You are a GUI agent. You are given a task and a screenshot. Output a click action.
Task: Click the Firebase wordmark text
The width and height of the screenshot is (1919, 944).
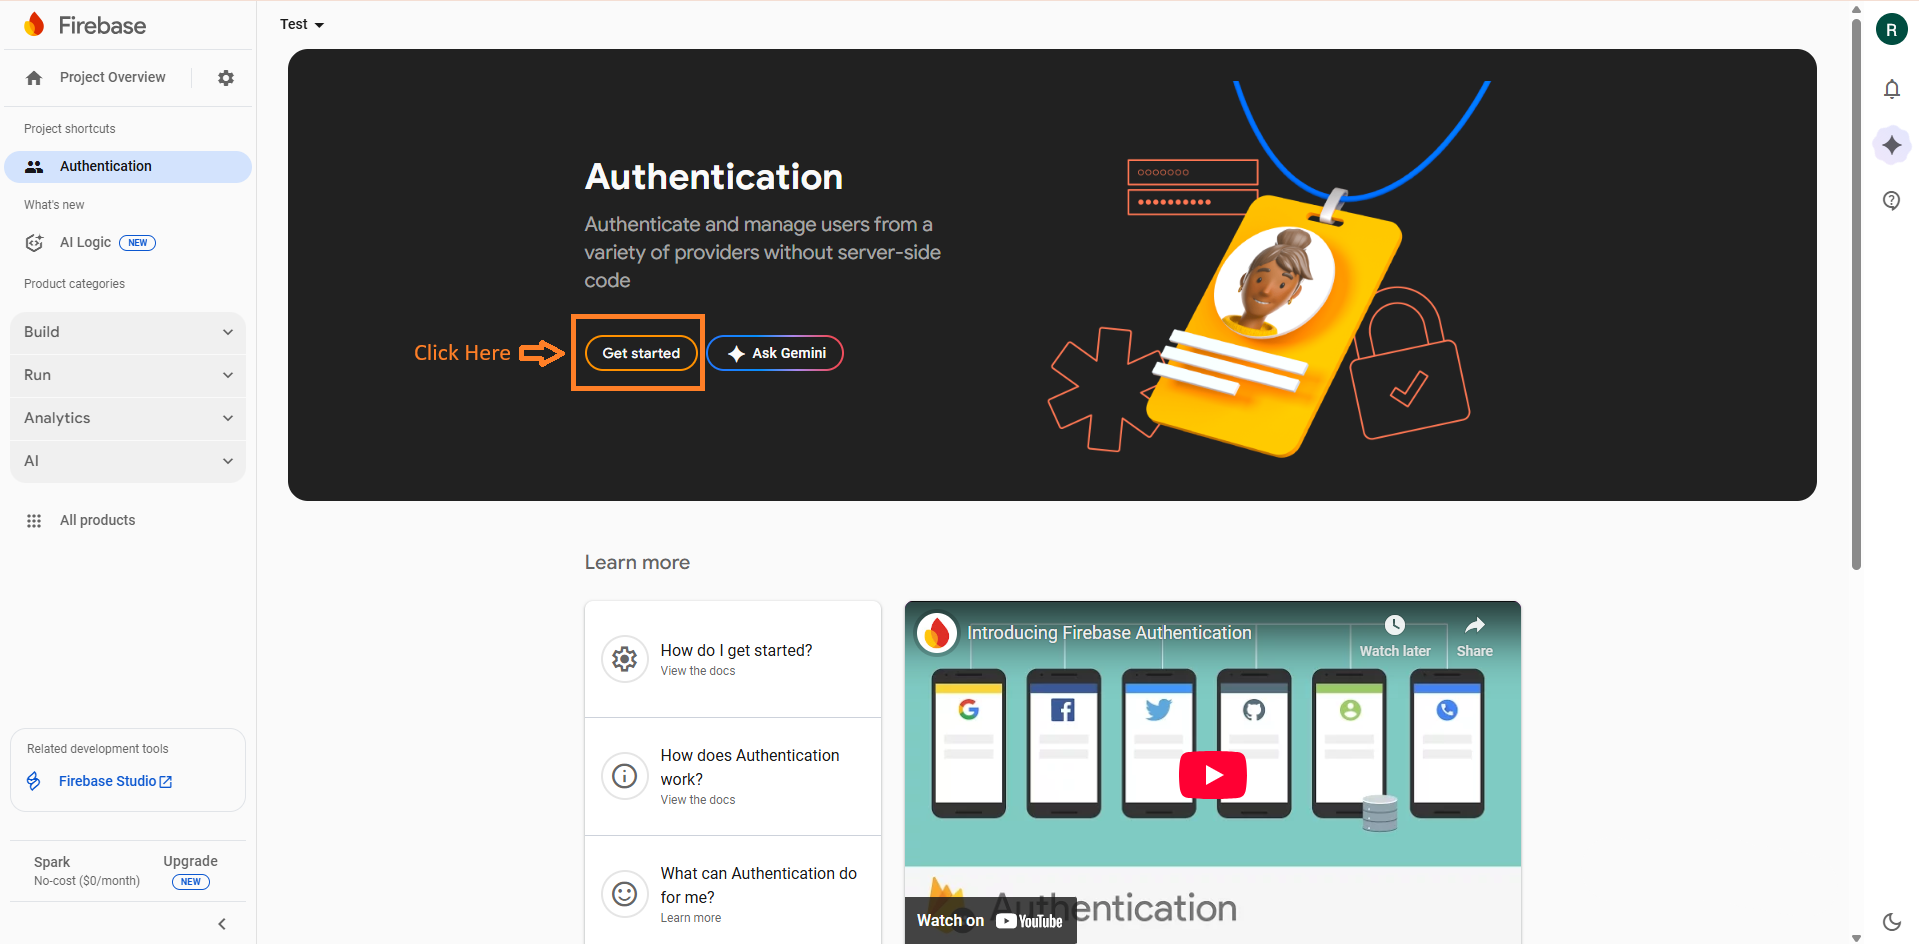102,26
